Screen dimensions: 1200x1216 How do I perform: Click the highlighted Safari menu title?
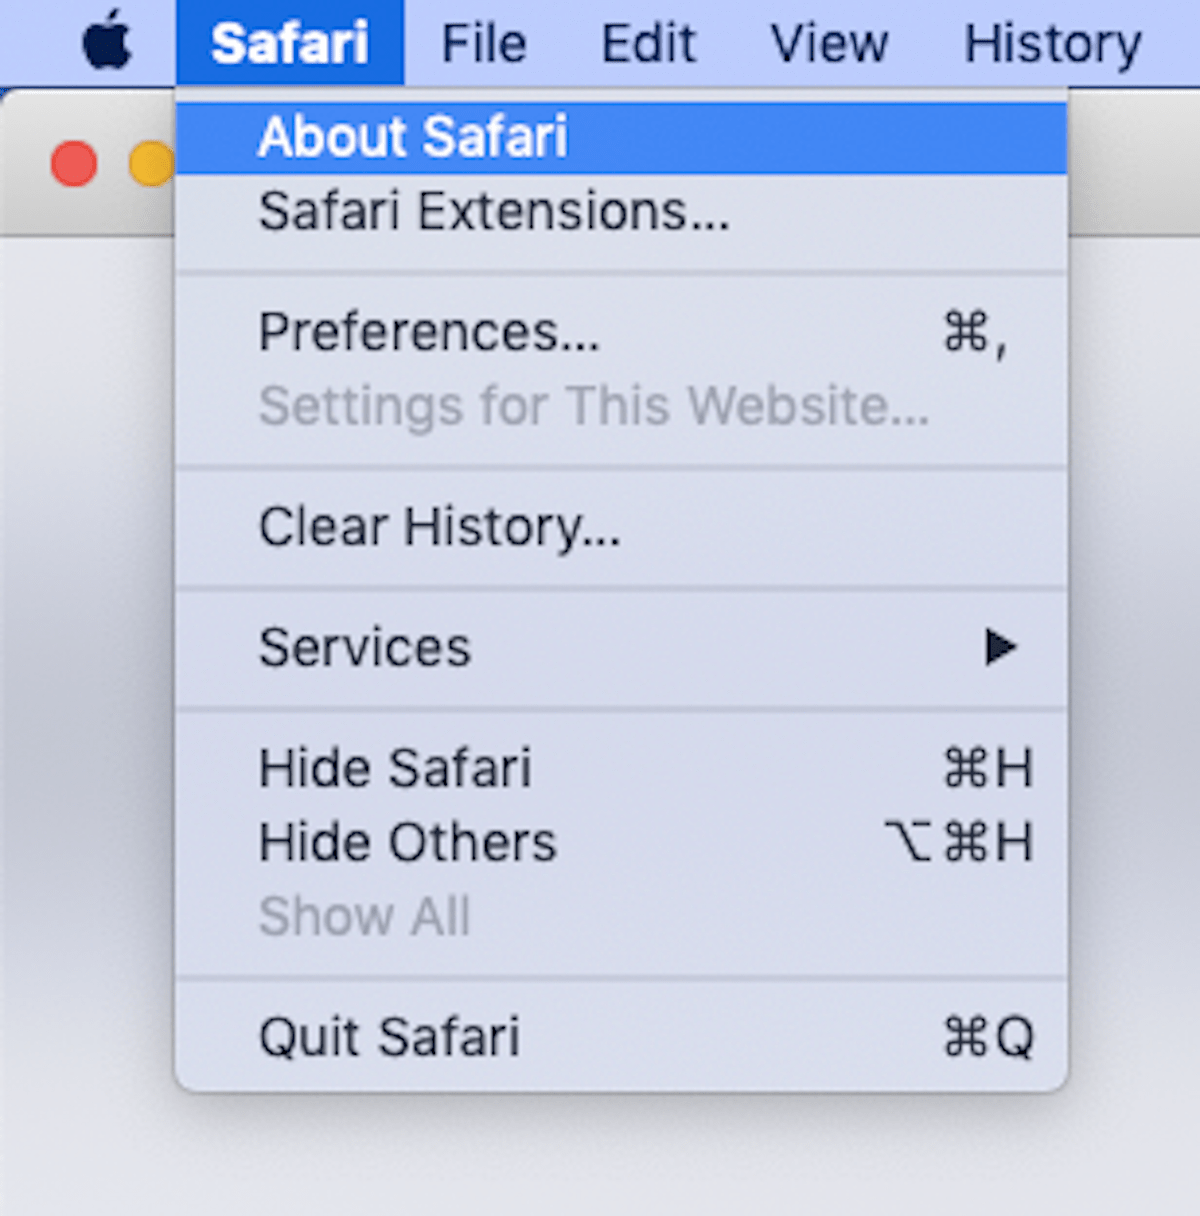[x=291, y=42]
